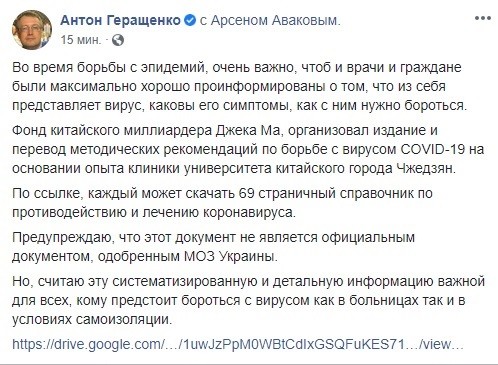Click the paragraph starting with Во время борьбы
This screenshot has height=365, width=498.
click(x=240, y=86)
